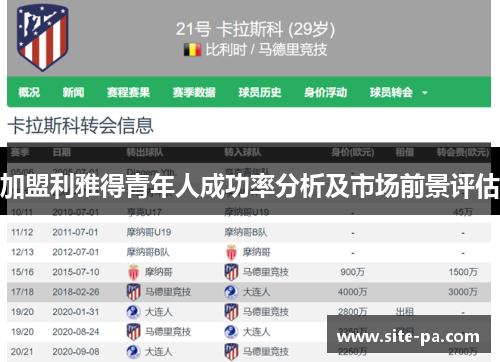This screenshot has width=500, height=362.
Task: Select the 球员转会 tab
Action: click(x=391, y=92)
